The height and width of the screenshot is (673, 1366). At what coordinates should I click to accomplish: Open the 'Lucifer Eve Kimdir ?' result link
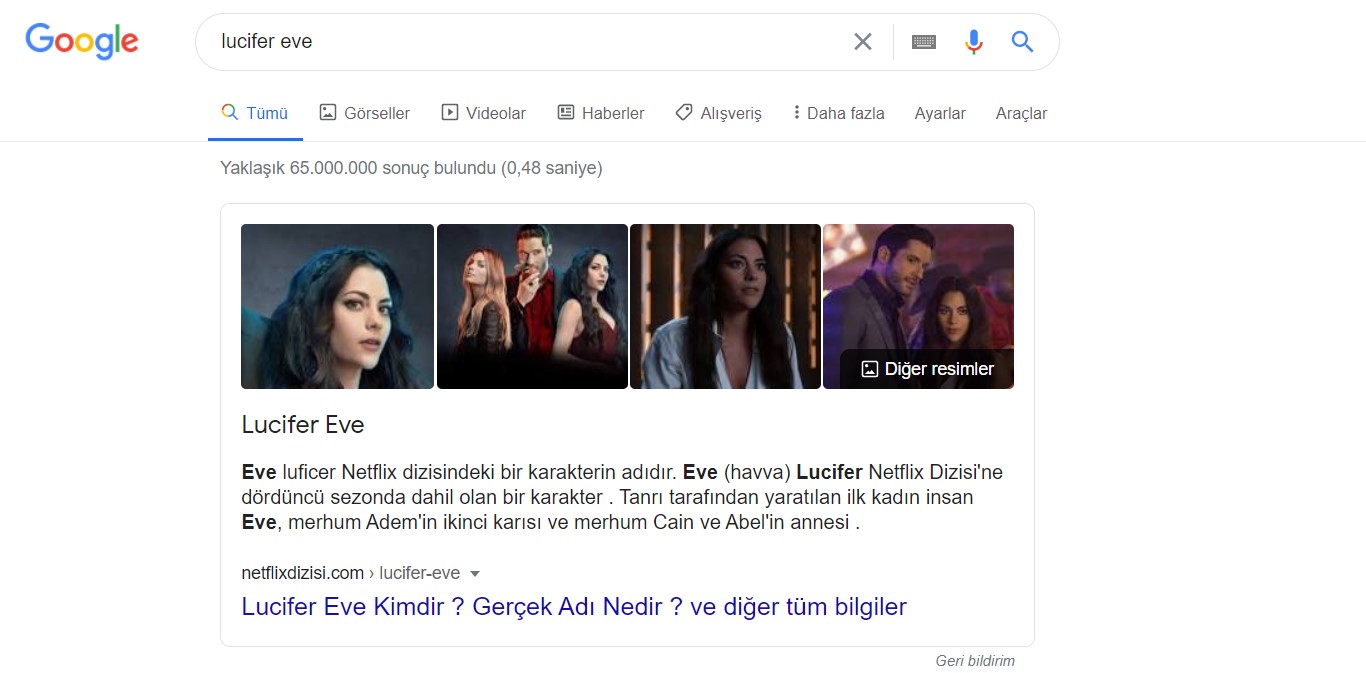[574, 606]
